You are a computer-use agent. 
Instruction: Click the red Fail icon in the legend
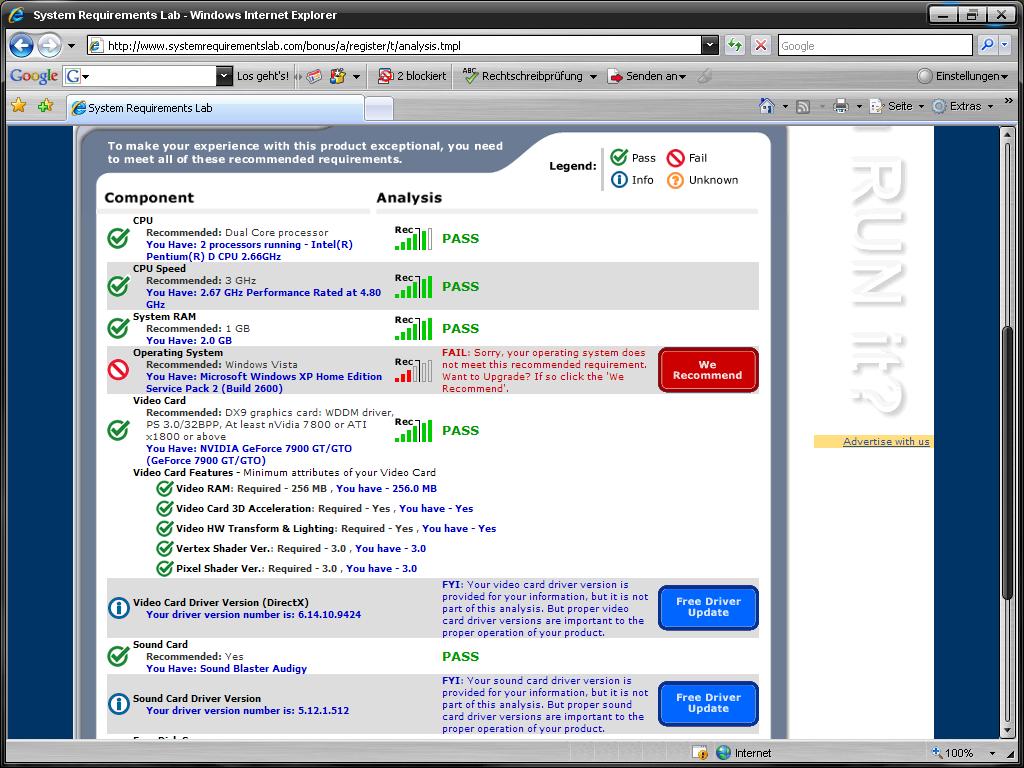(675, 158)
